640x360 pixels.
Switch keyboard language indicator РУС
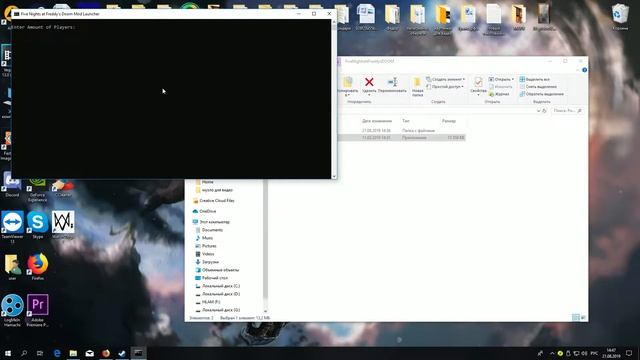click(594, 353)
